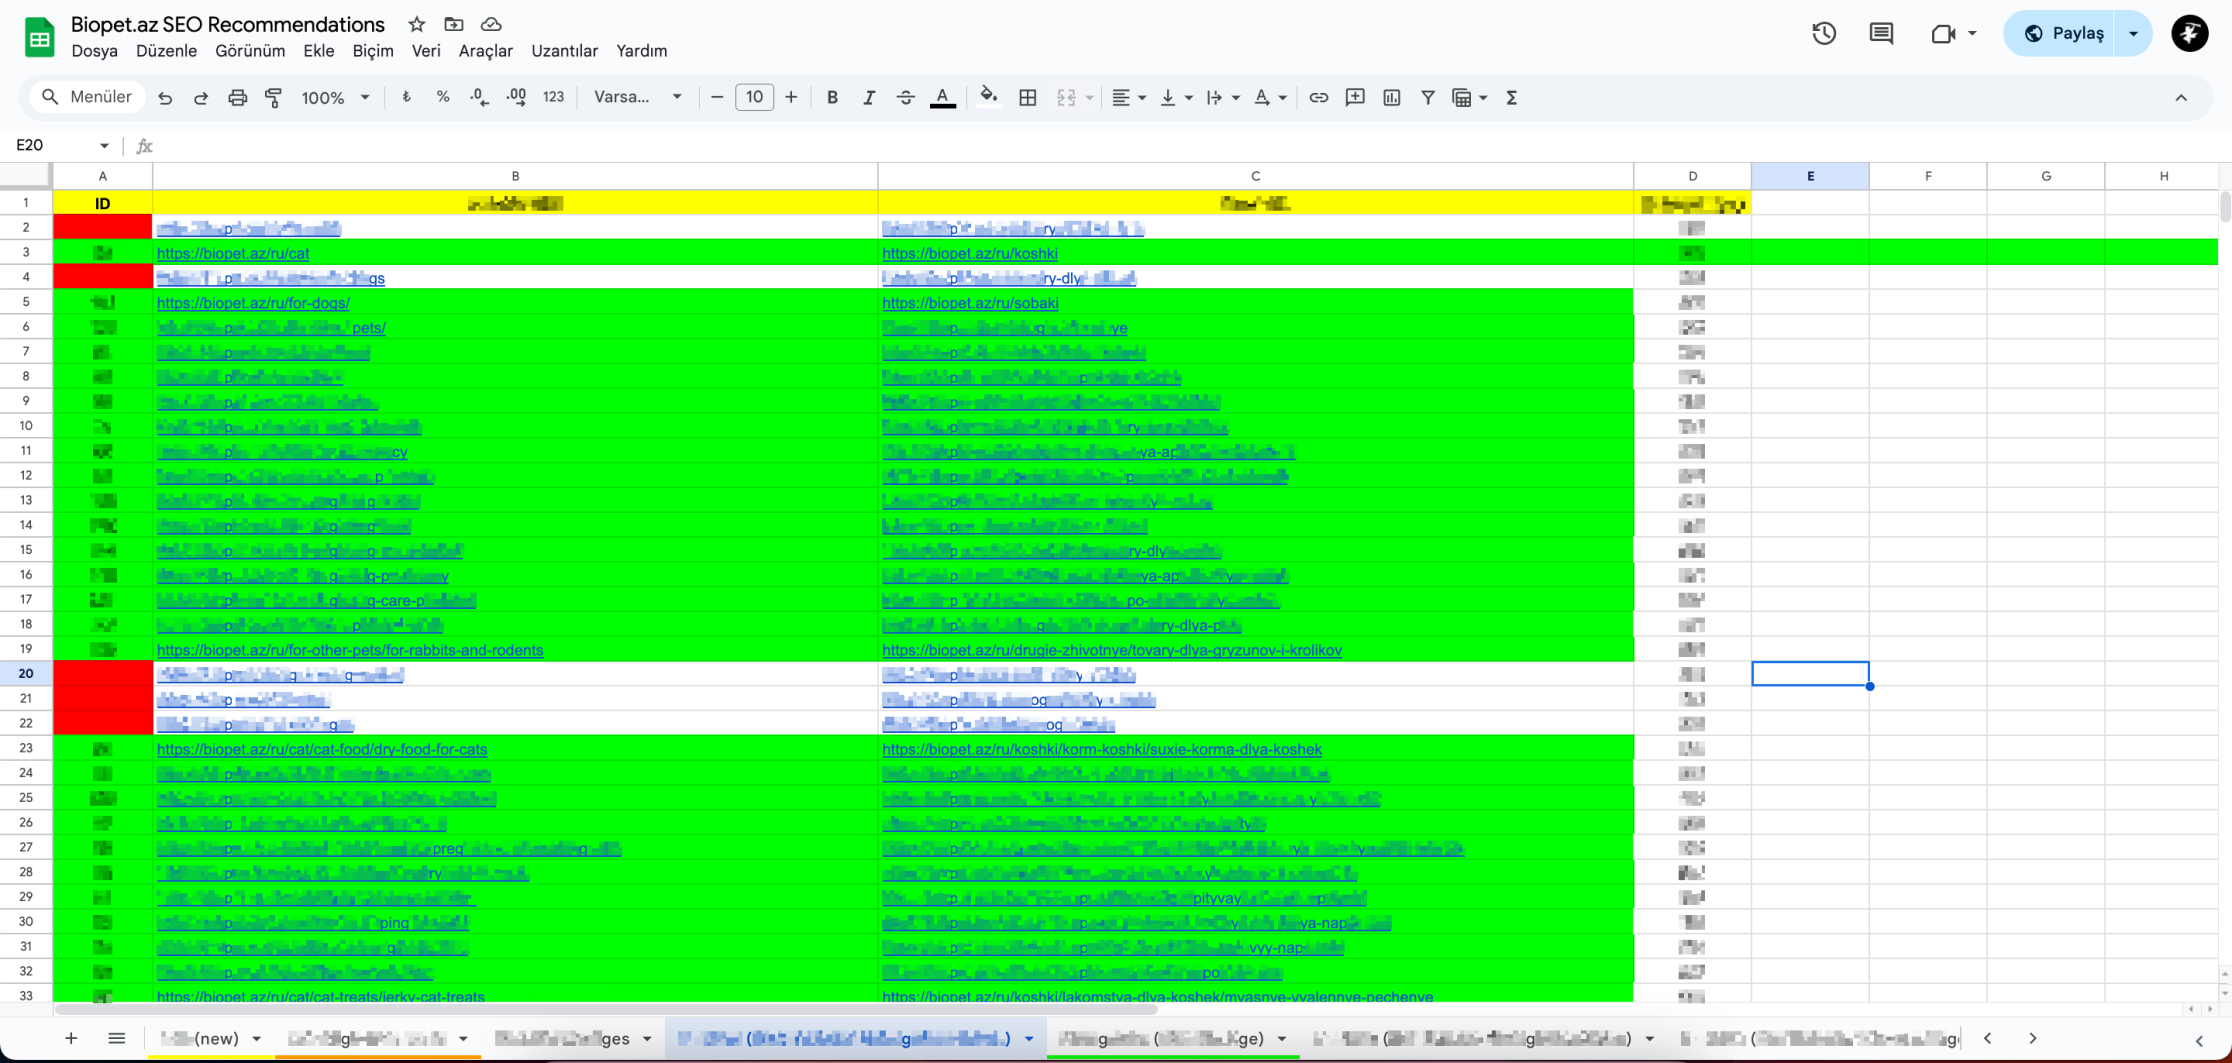
Task: Open the Horizontal align dropdown
Action: 1128,98
